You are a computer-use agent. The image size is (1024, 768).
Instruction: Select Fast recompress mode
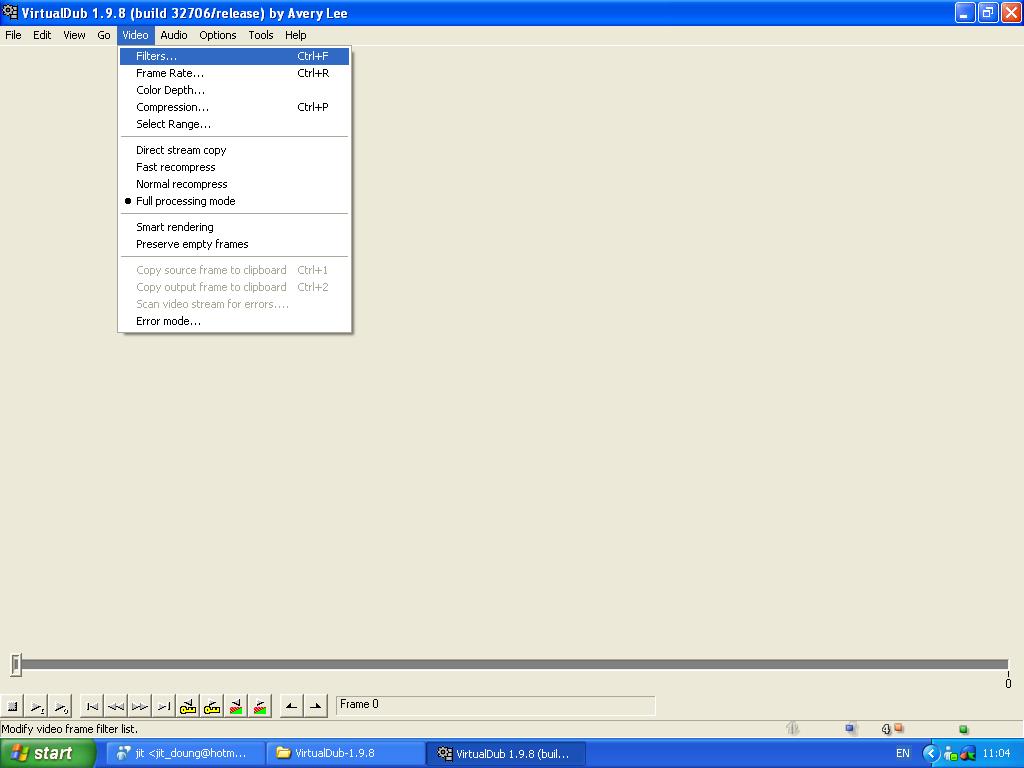[234, 167]
